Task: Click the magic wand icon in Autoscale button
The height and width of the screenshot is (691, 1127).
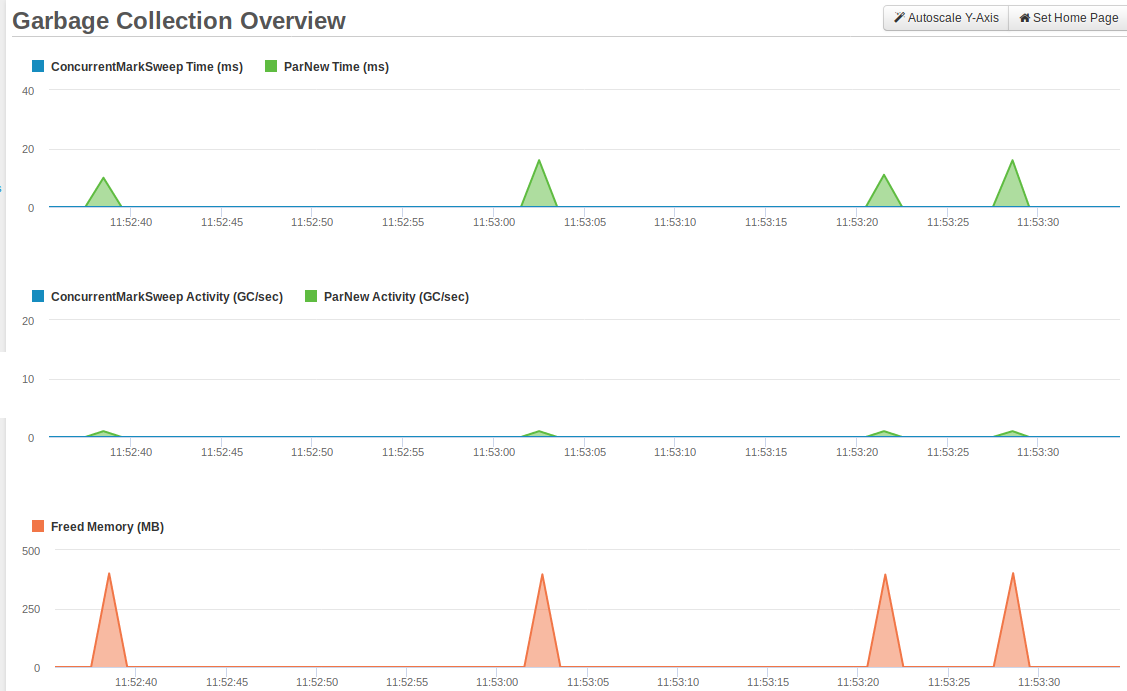Action: [899, 17]
